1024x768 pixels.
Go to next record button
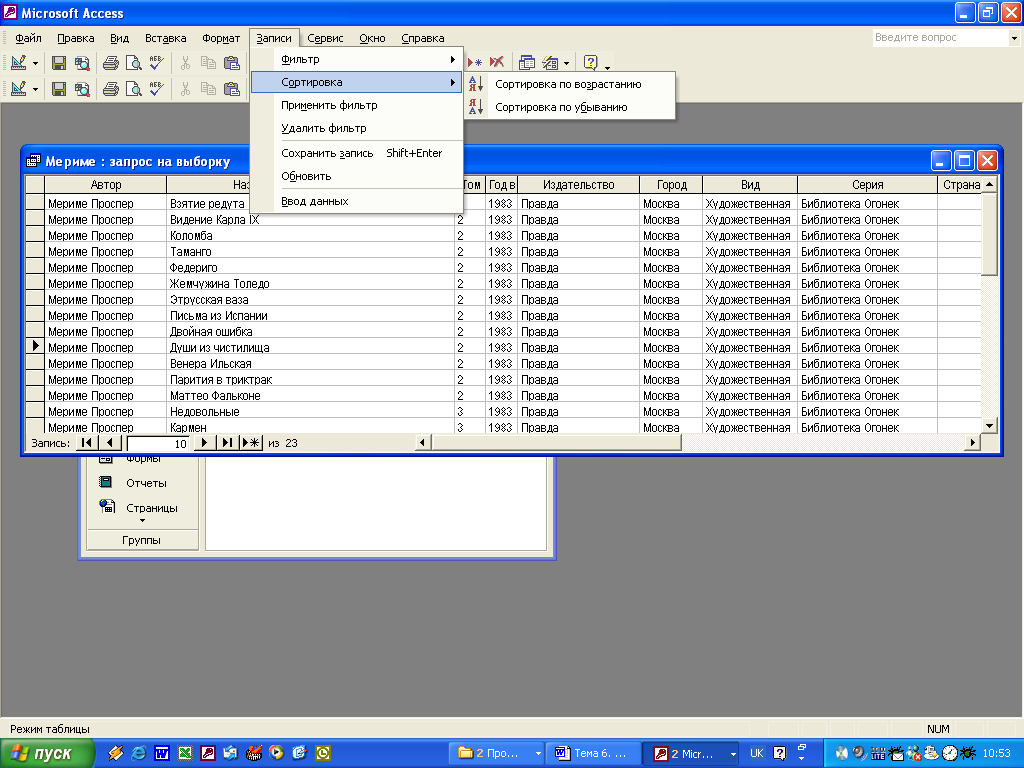[204, 443]
